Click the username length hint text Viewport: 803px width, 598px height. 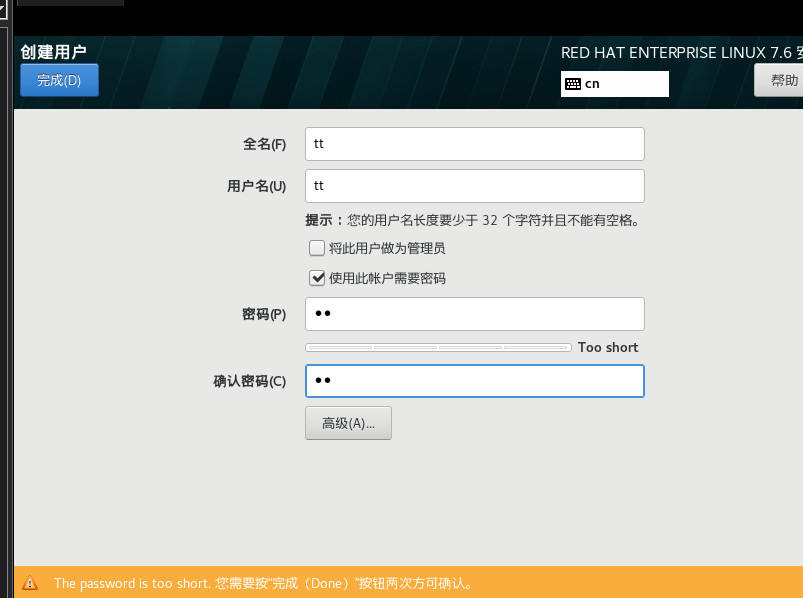pos(472,220)
